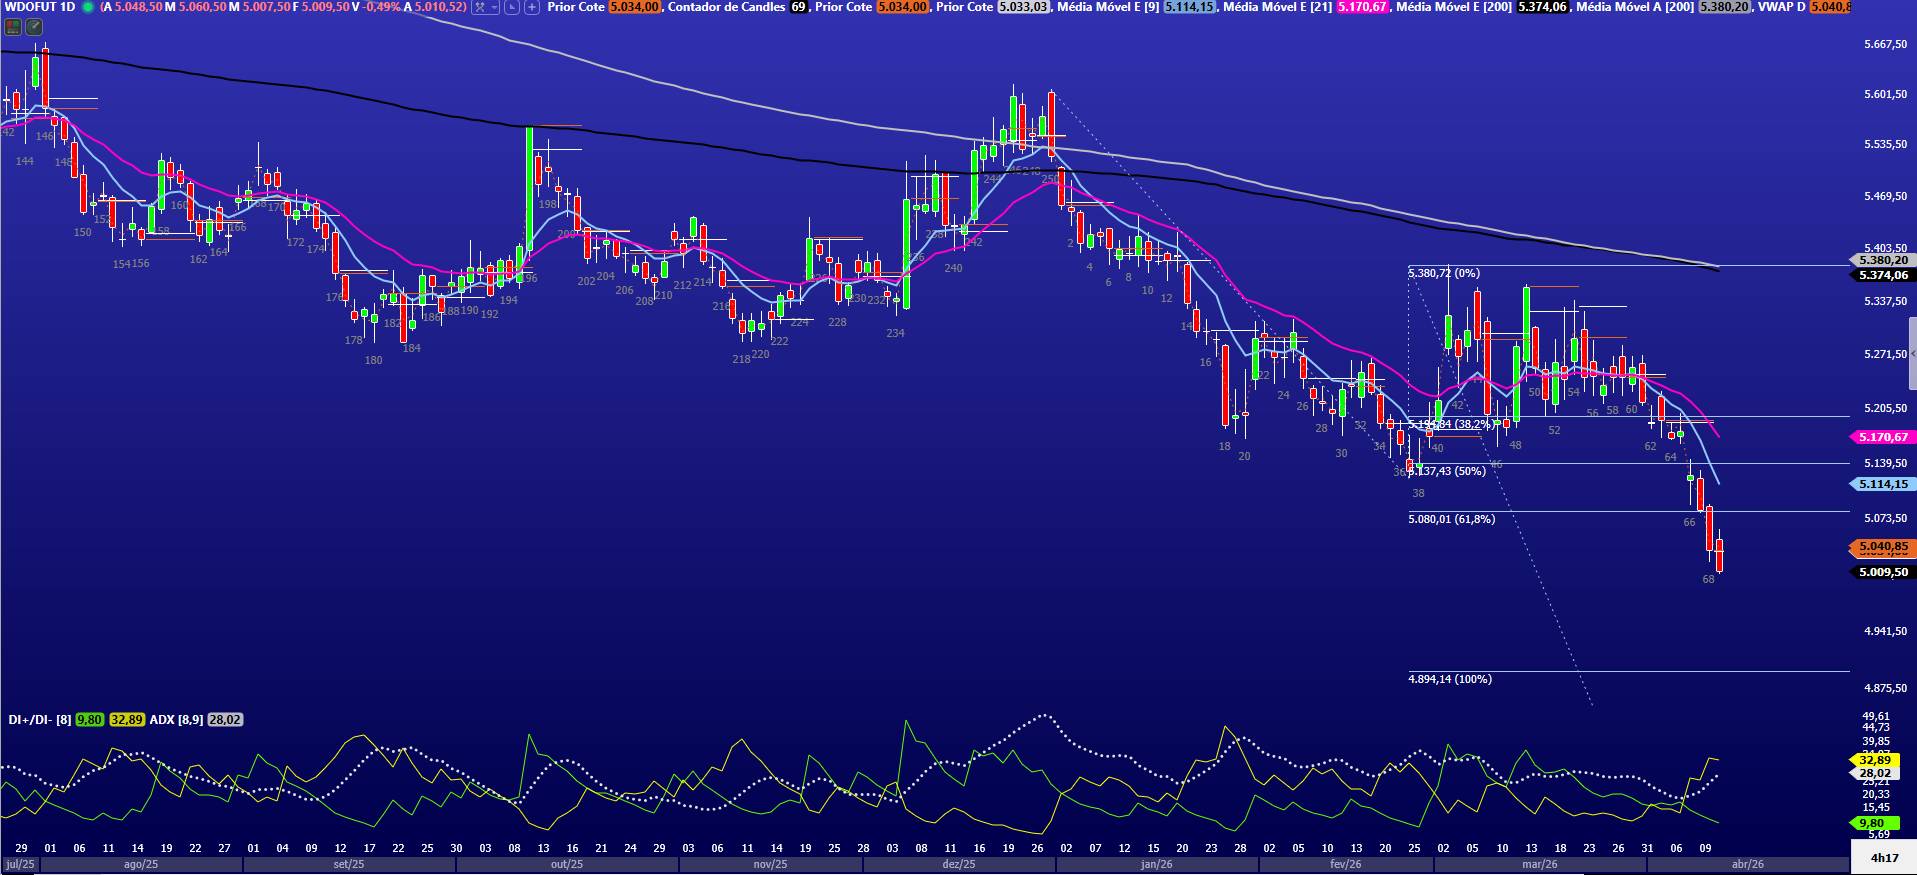
Task: Click the dez/25 month segment on timeline
Action: coord(958,864)
